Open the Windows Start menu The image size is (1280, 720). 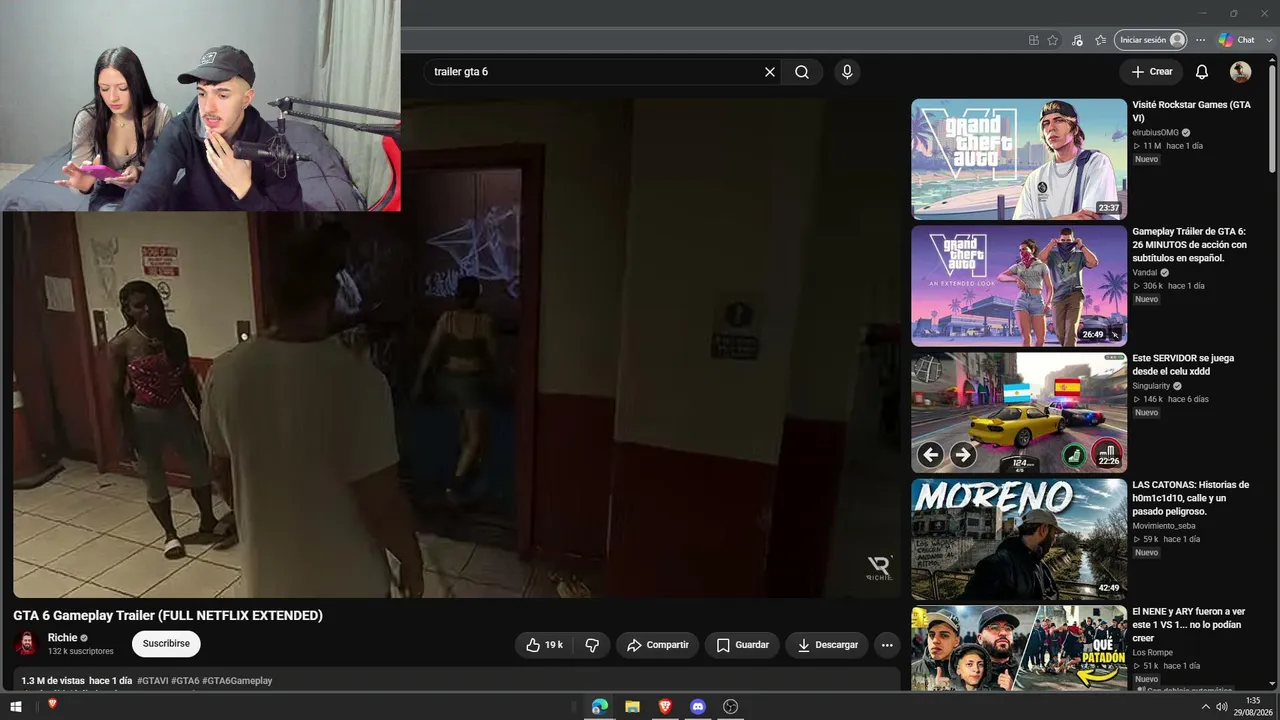16,706
